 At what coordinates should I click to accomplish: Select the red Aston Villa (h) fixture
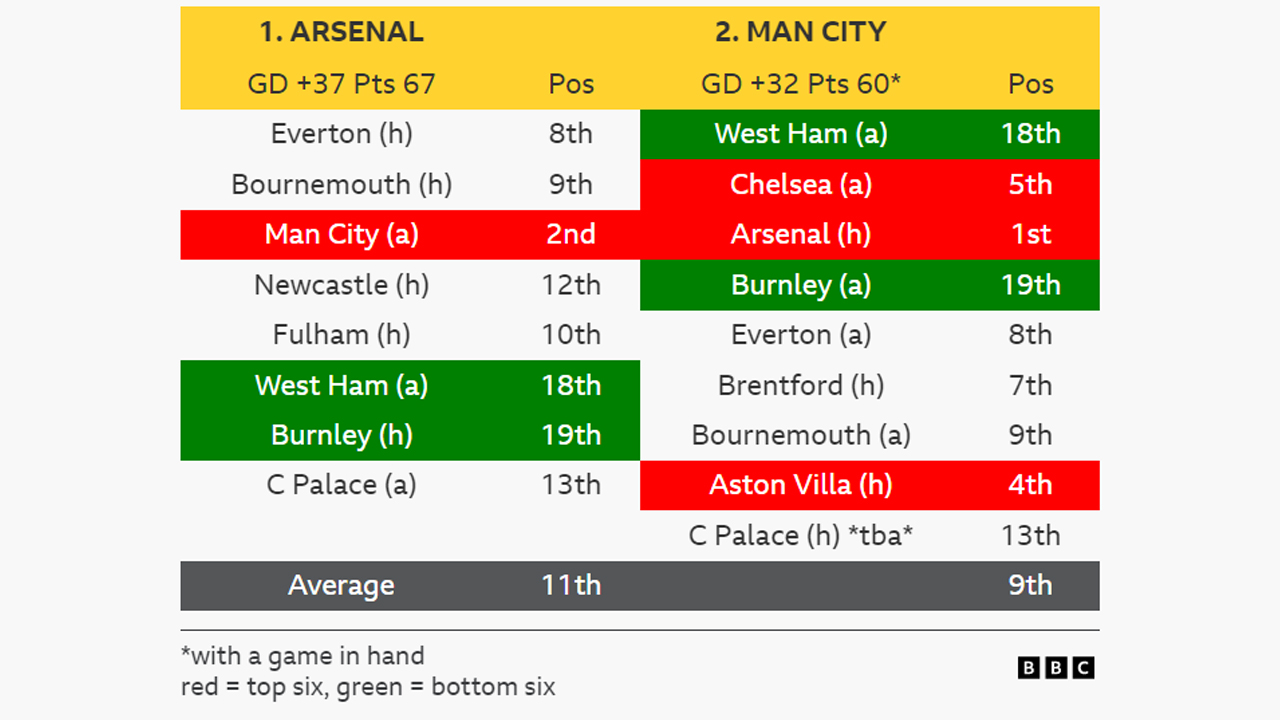[x=800, y=485]
